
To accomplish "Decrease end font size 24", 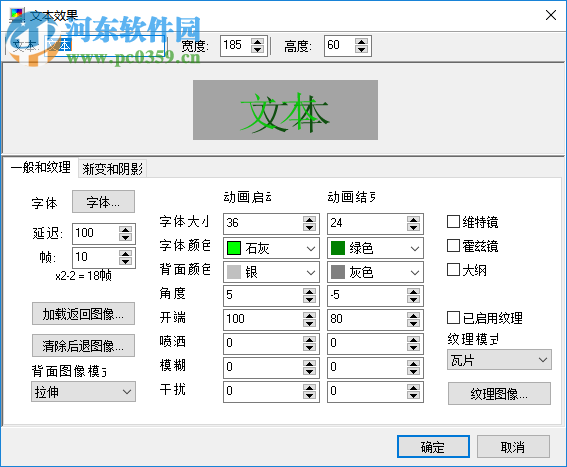I will (x=413, y=228).
